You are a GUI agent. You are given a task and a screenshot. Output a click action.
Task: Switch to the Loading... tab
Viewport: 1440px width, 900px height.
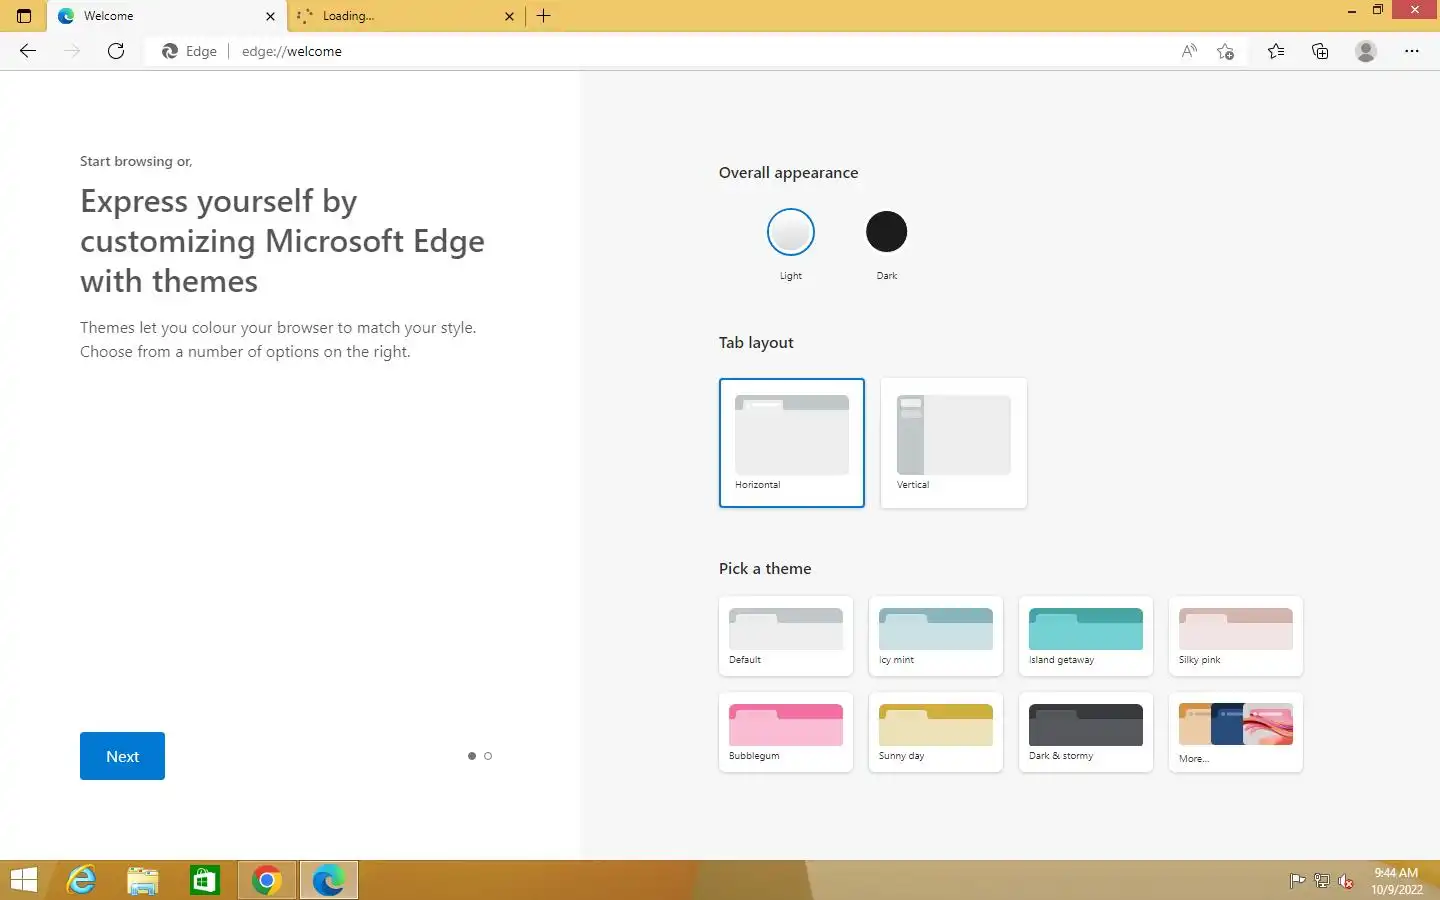coord(407,16)
